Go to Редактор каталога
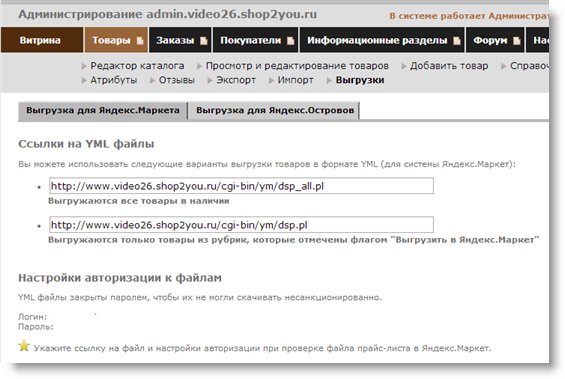565x379 pixels. [137, 66]
